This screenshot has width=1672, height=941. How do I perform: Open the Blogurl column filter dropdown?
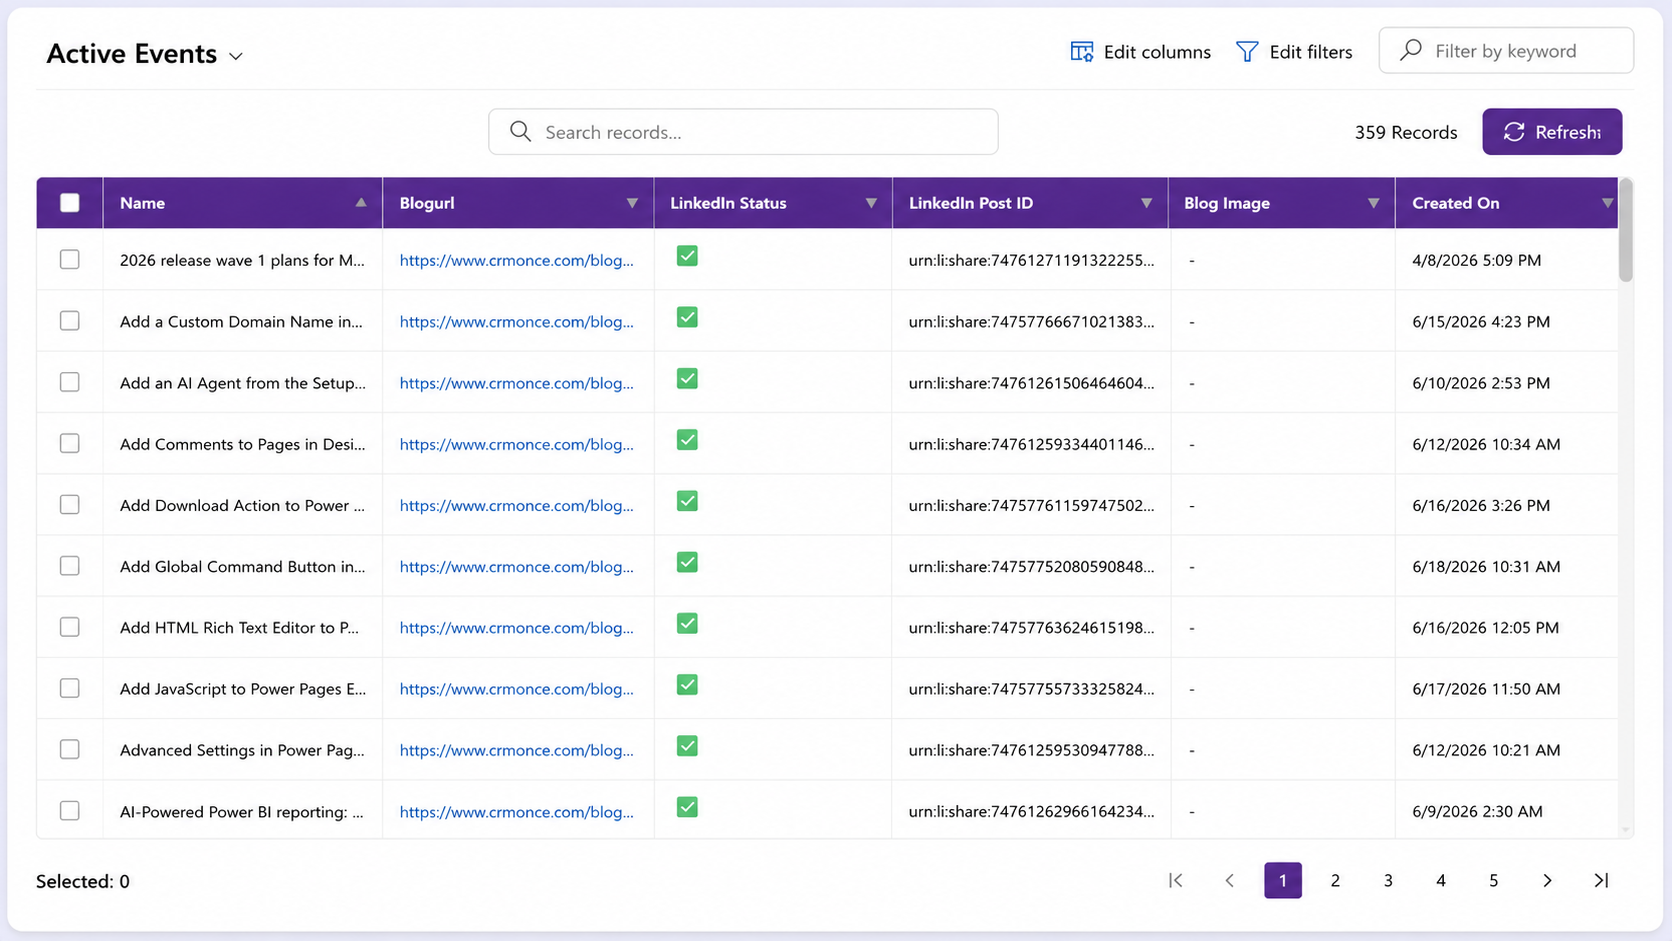pos(632,203)
